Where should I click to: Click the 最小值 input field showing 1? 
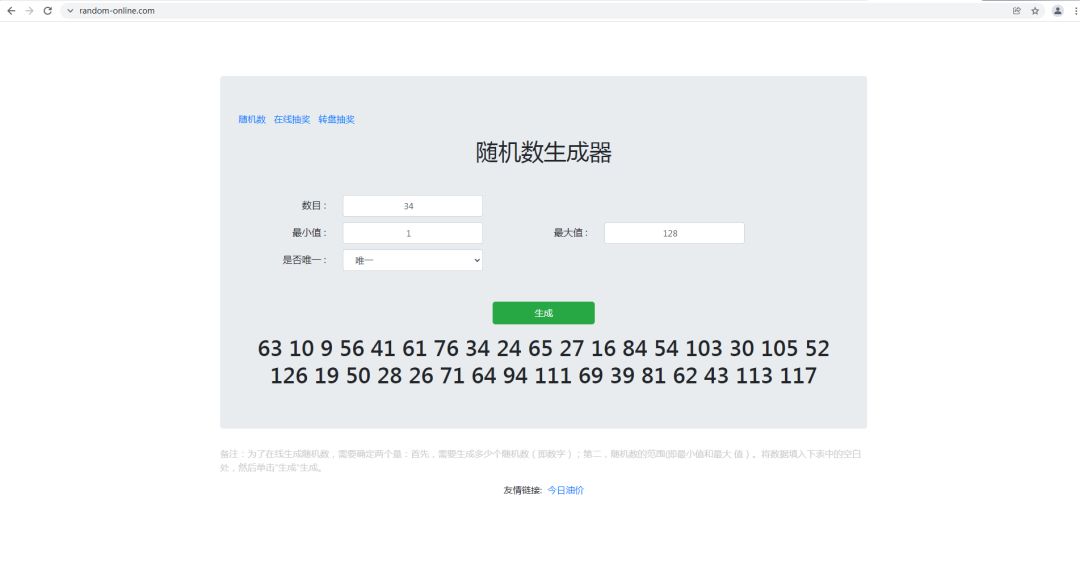click(413, 233)
